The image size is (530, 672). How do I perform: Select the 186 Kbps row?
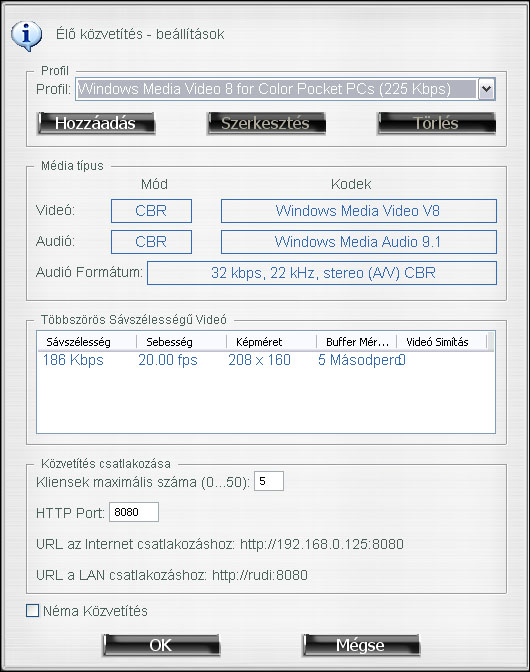coord(266,360)
